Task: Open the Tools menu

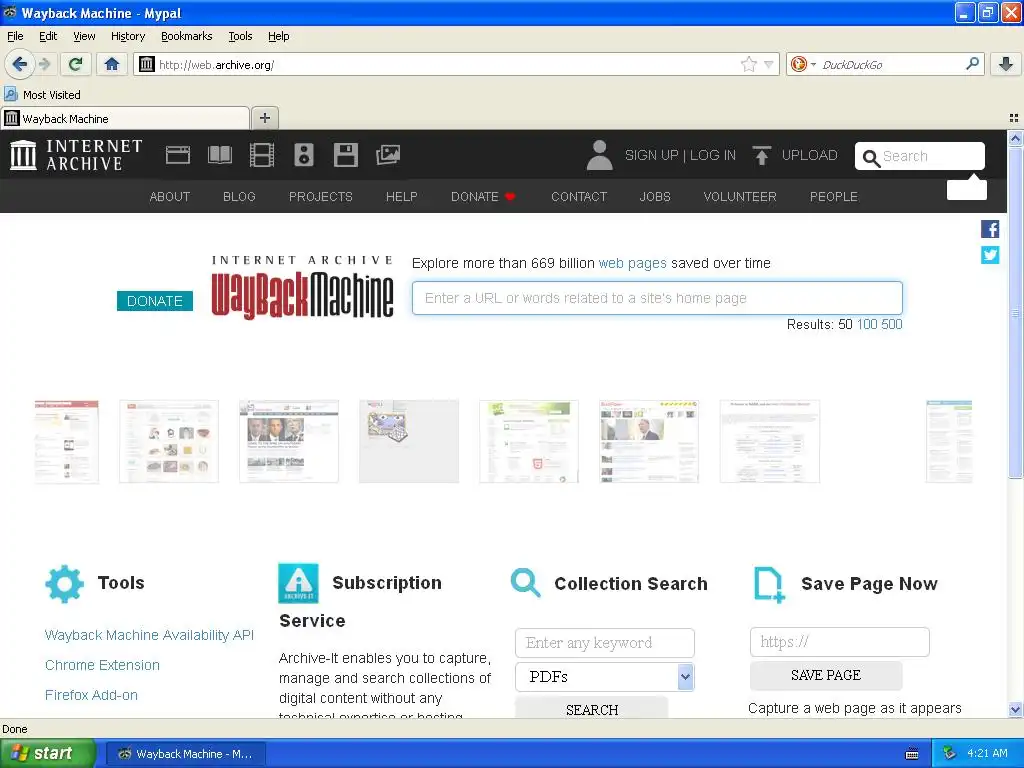Action: (x=240, y=36)
